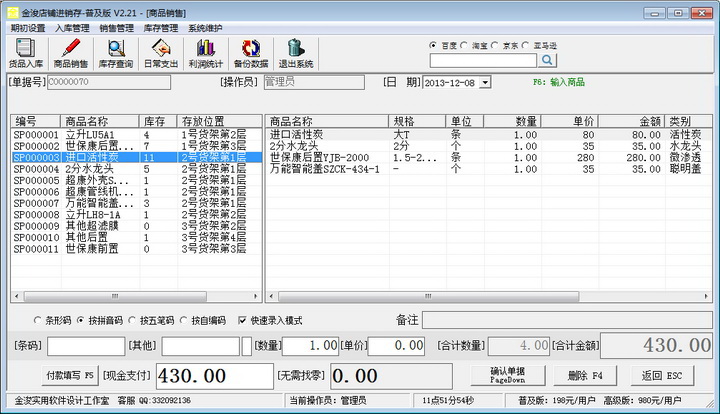Click the 规格 column header
The height and width of the screenshot is (414, 720).
coord(417,122)
